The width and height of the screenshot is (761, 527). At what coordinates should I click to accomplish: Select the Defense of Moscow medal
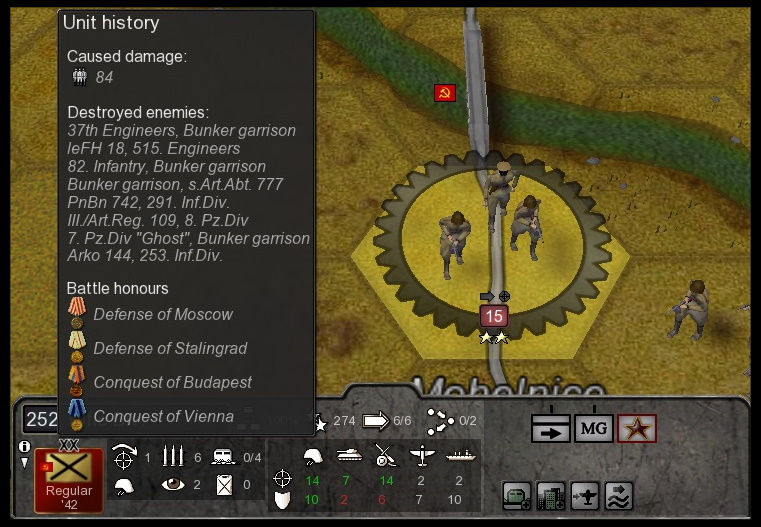[x=77, y=313]
